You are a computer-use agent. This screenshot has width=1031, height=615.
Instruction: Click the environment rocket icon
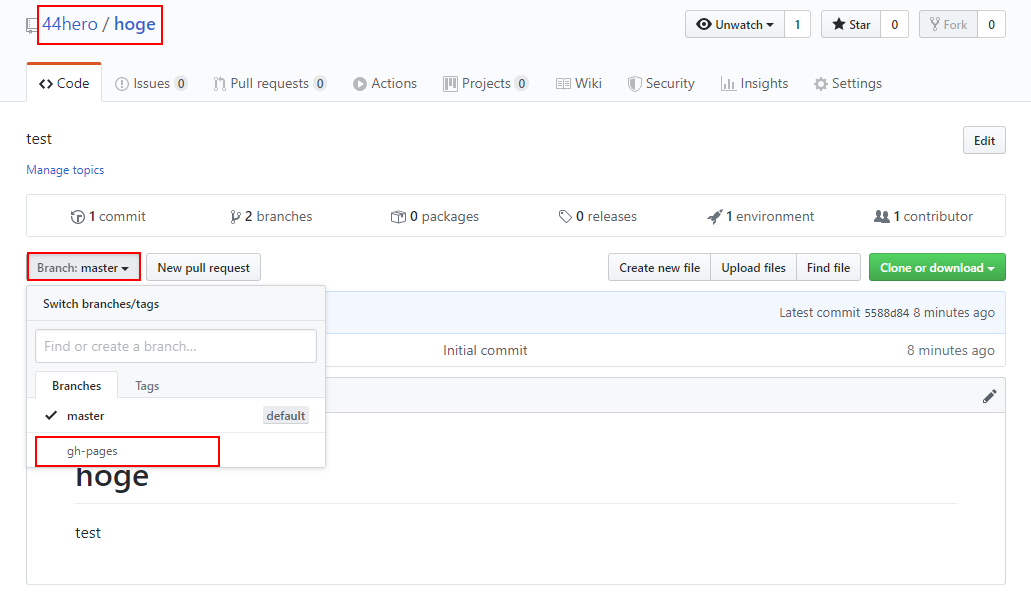(x=715, y=217)
